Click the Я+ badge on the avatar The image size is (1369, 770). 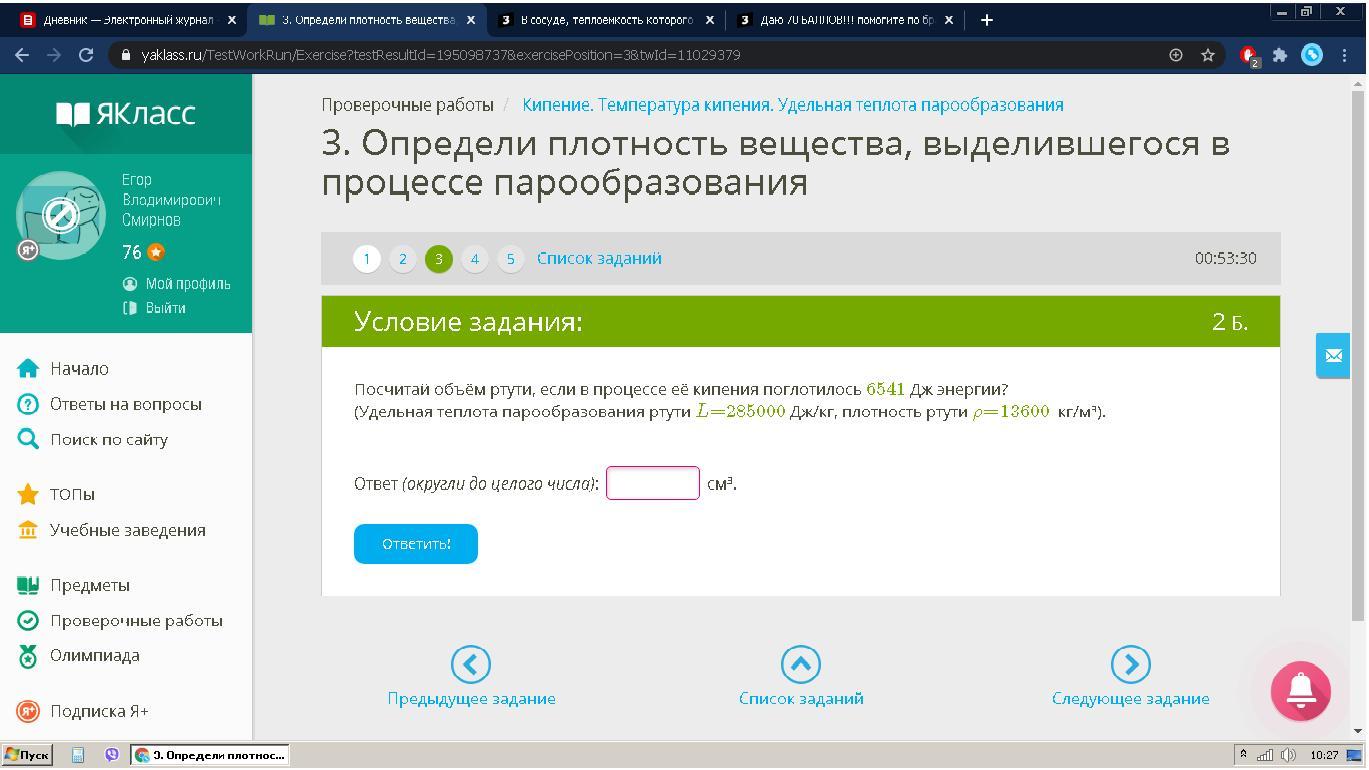[x=28, y=250]
